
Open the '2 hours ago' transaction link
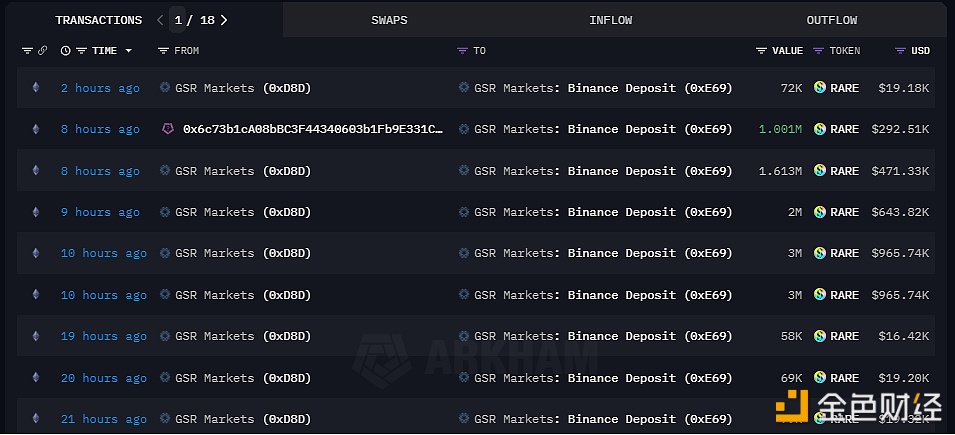click(x=100, y=88)
